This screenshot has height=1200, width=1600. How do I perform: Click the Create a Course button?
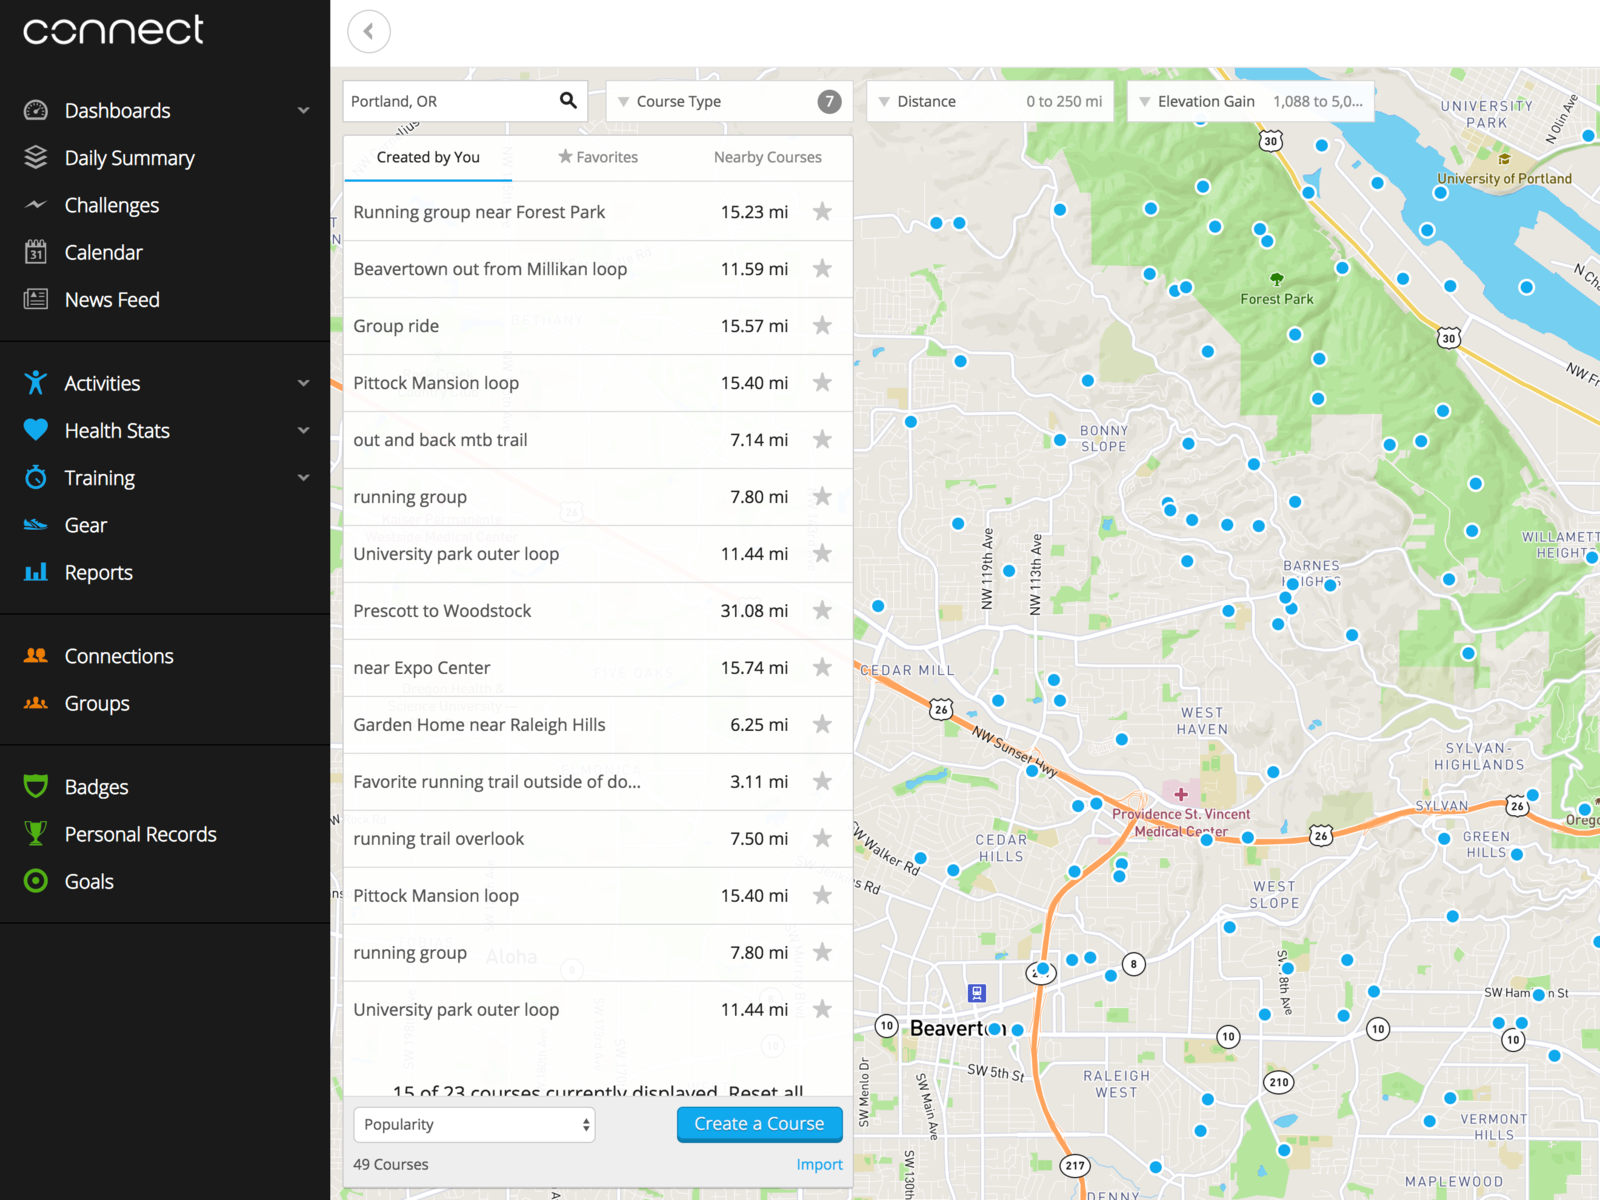pyautogui.click(x=759, y=1124)
